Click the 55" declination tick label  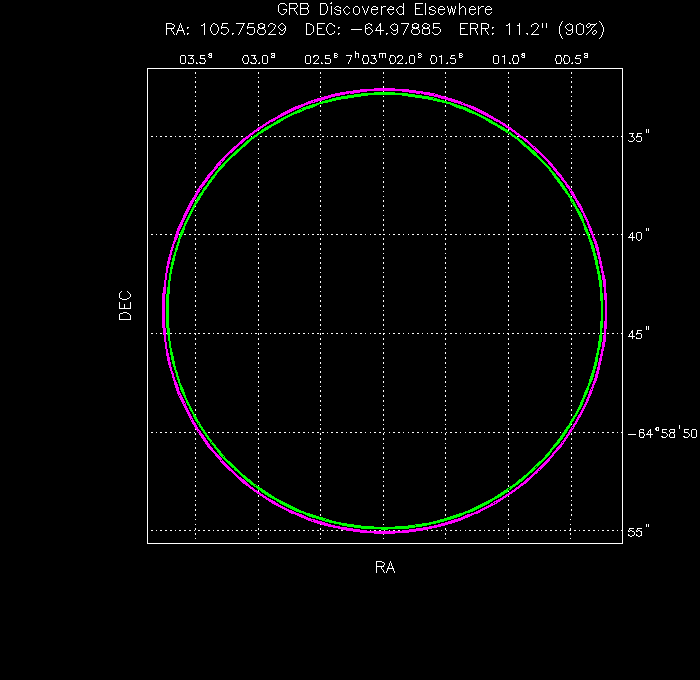[639, 532]
